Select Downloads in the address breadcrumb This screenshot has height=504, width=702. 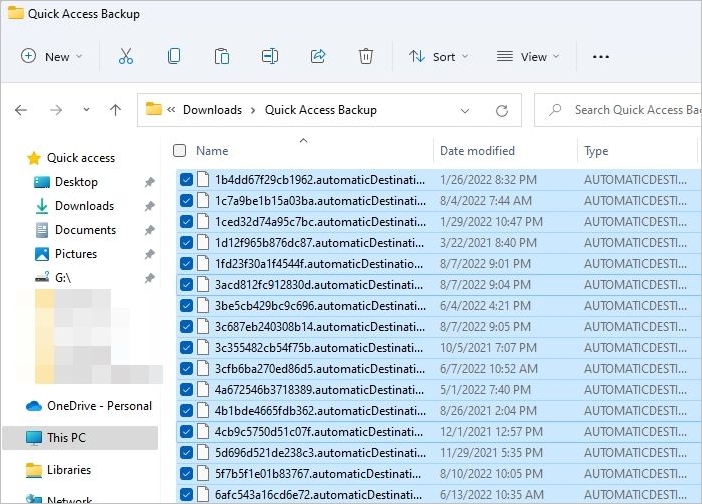tap(212, 110)
